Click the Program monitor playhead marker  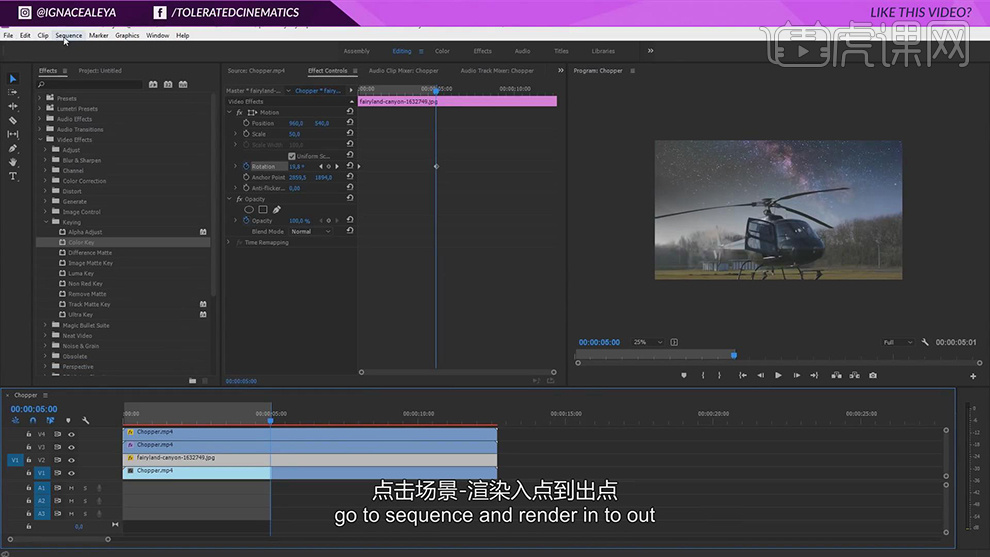[734, 355]
